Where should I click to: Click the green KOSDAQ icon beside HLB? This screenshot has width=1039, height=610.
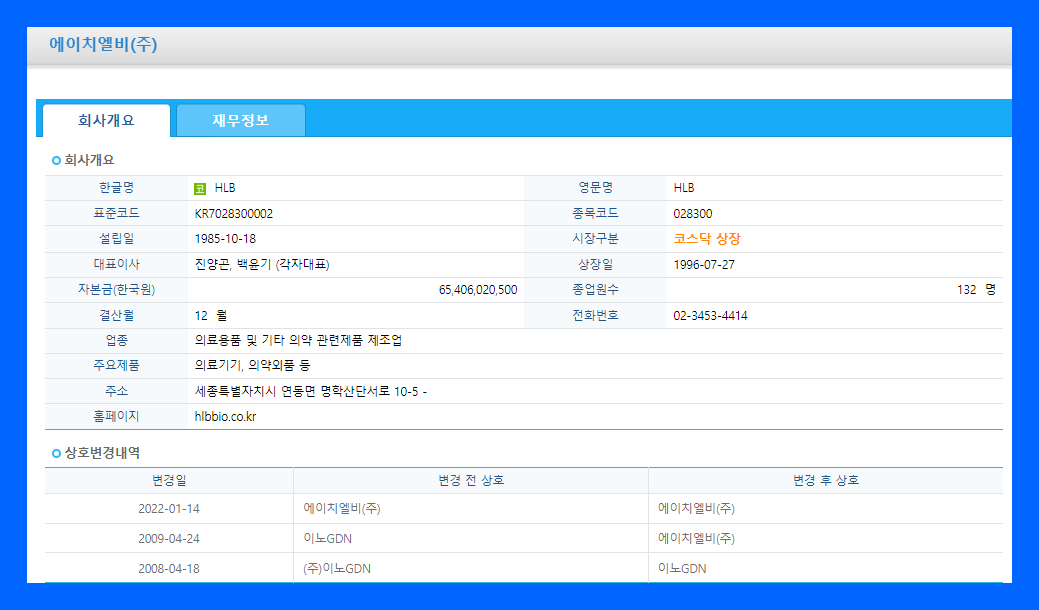(199, 189)
